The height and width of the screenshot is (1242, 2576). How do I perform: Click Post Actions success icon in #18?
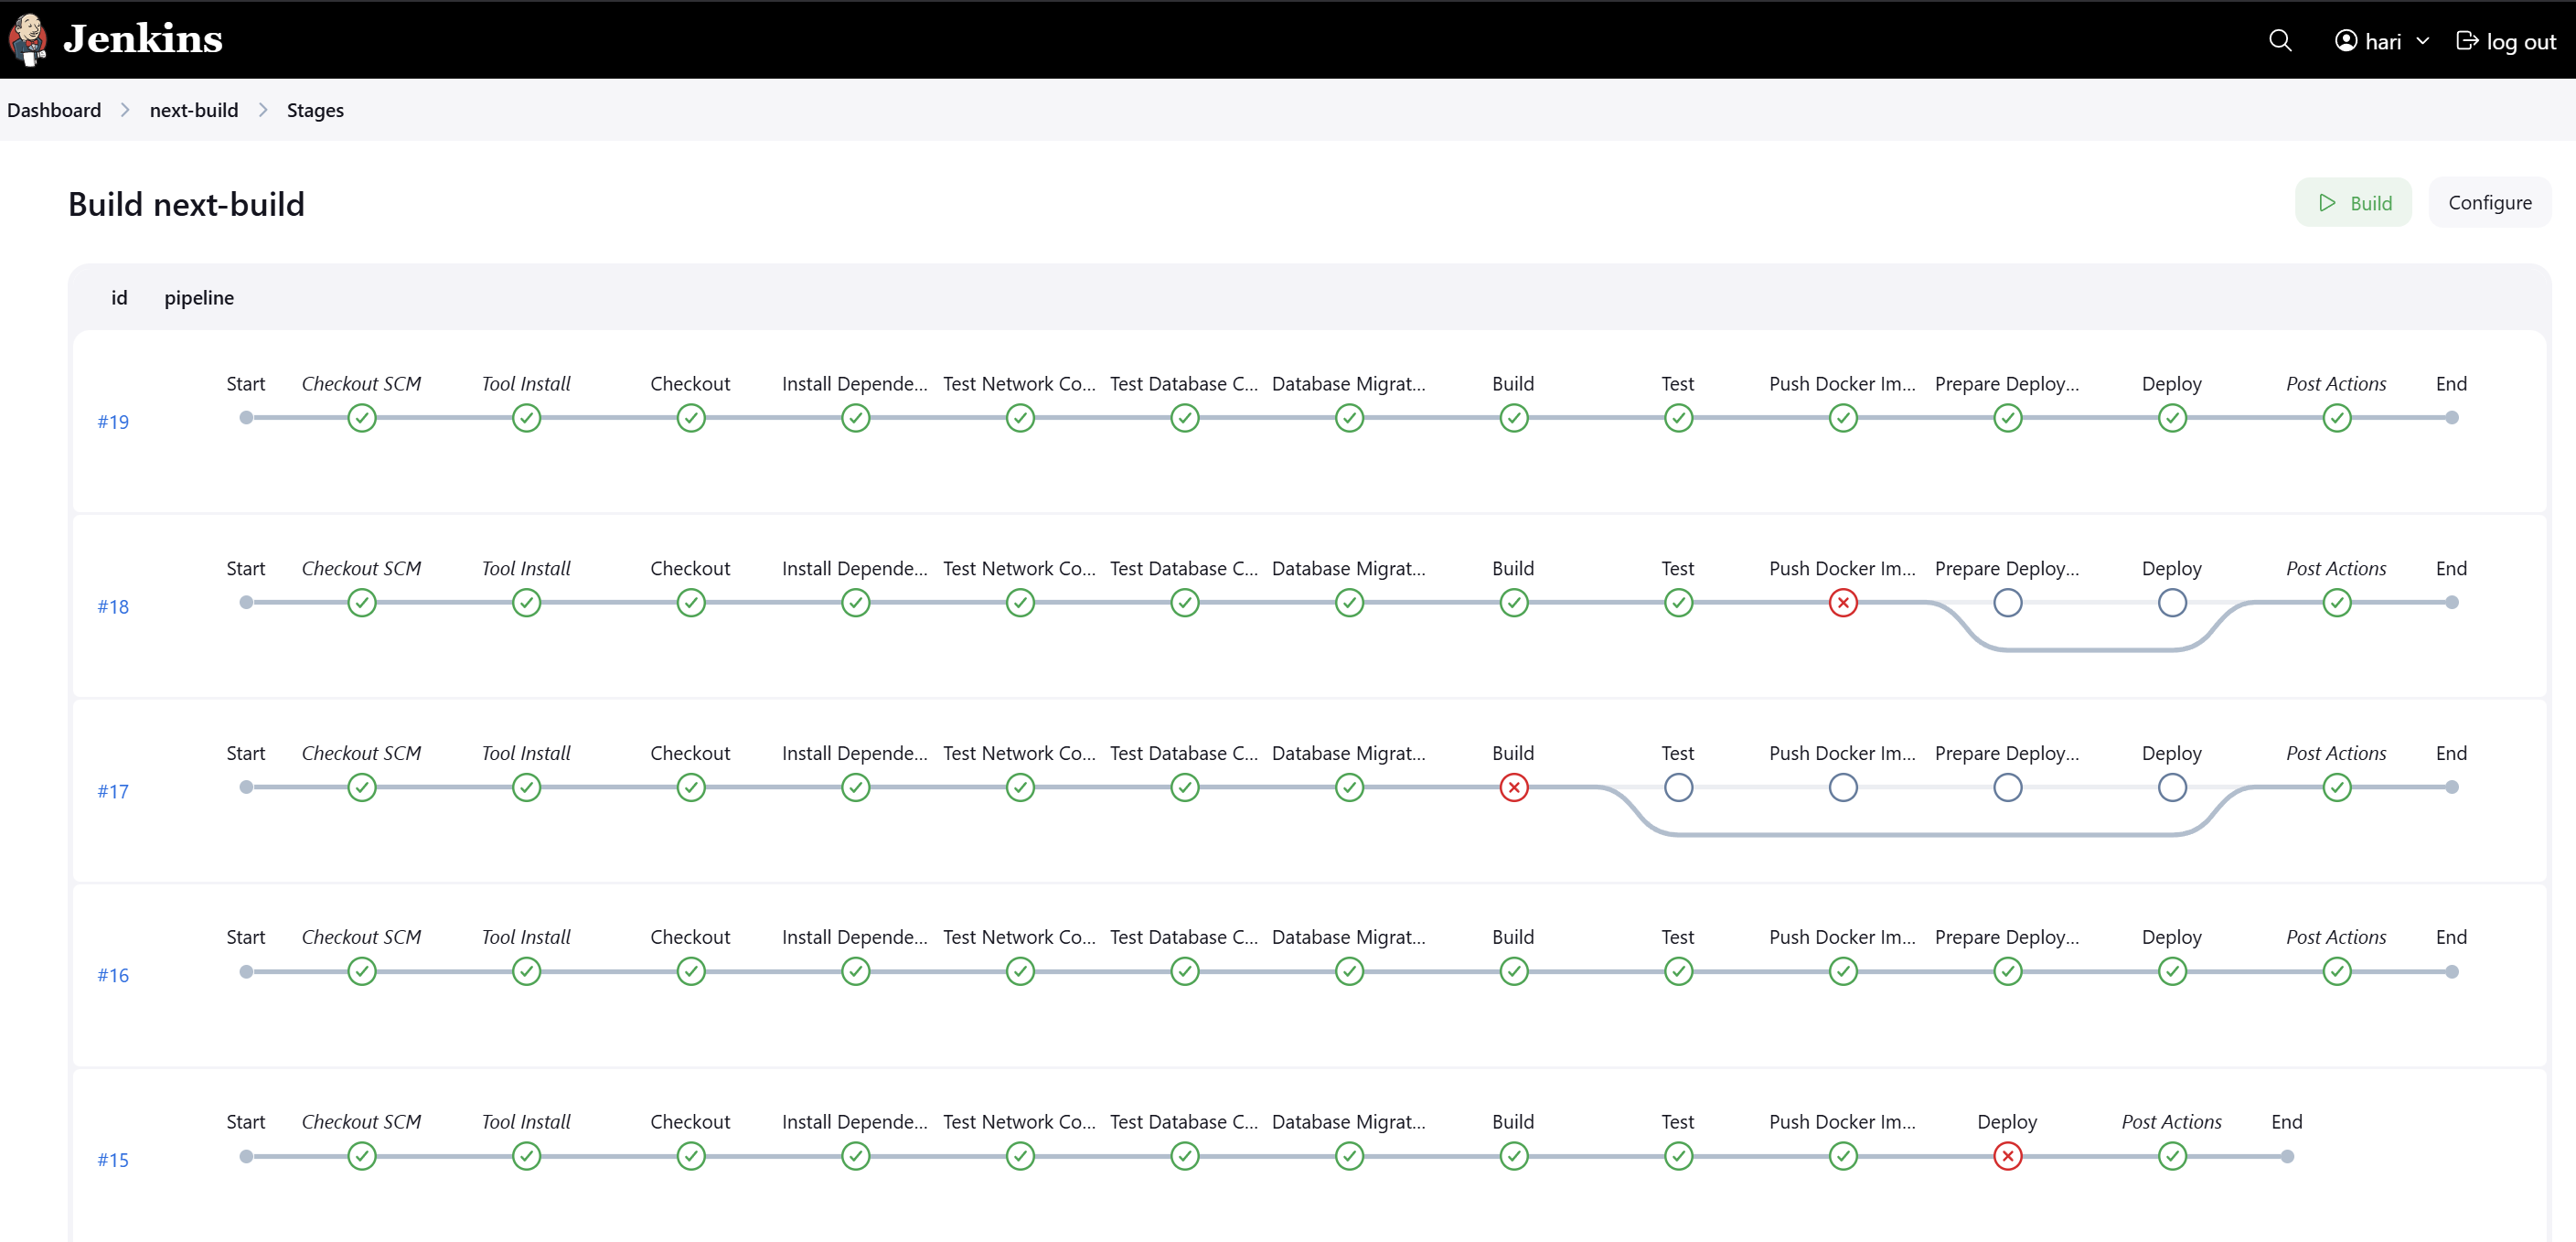point(2337,603)
